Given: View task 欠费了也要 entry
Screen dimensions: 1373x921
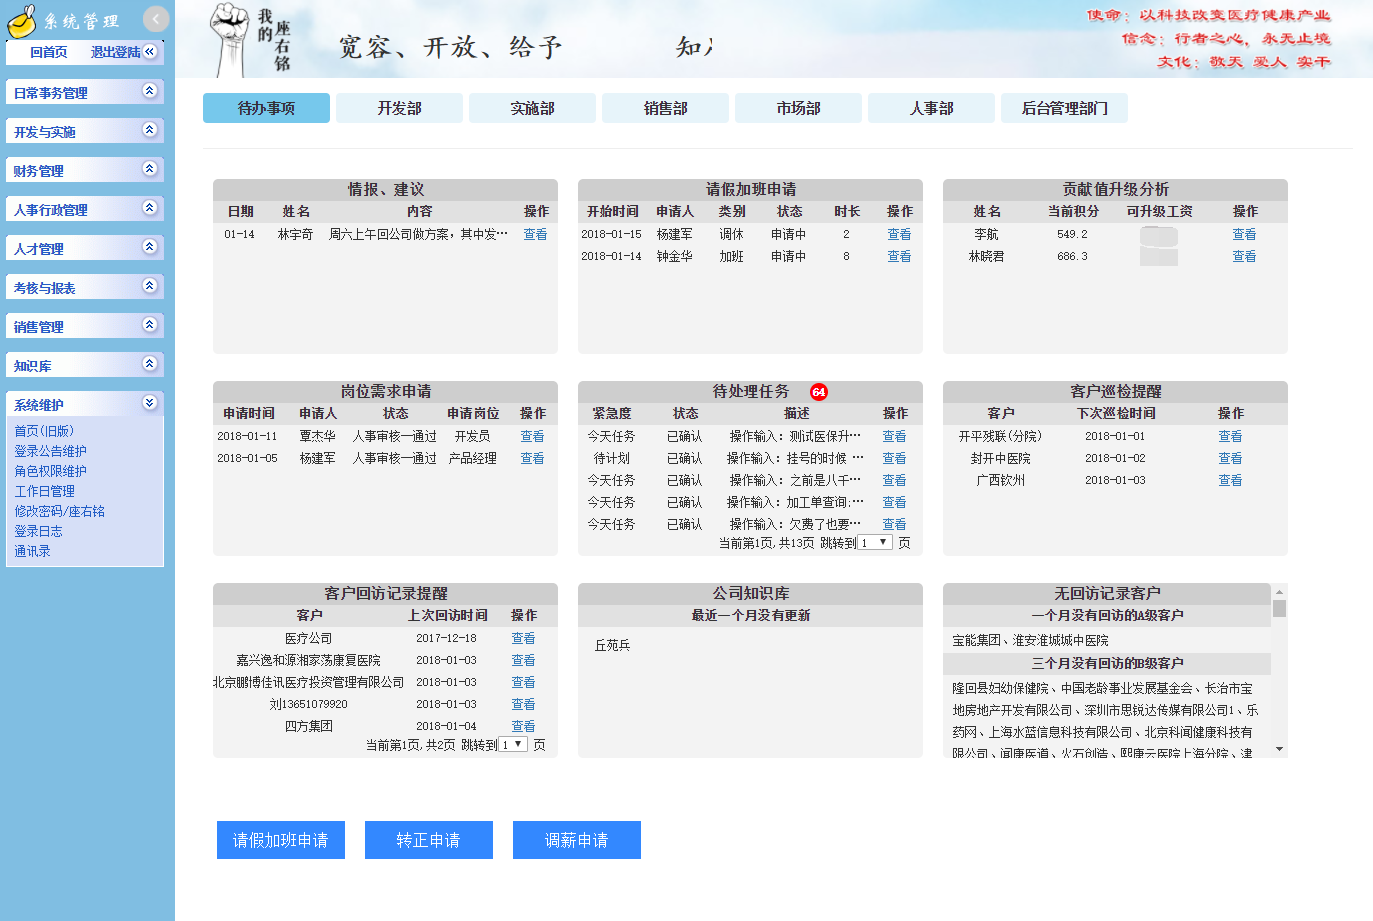Looking at the screenshot, I should (x=894, y=524).
